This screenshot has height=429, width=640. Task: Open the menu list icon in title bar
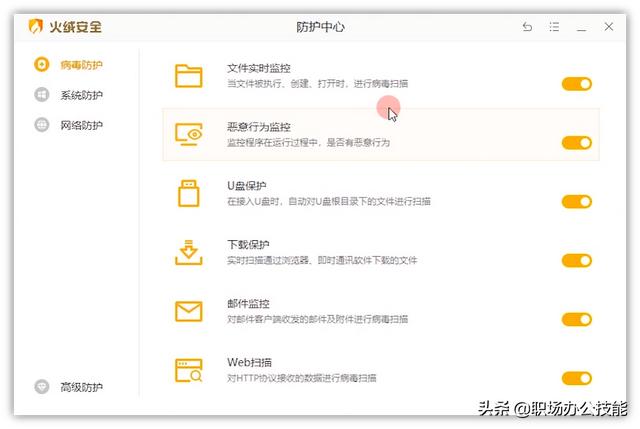point(554,27)
